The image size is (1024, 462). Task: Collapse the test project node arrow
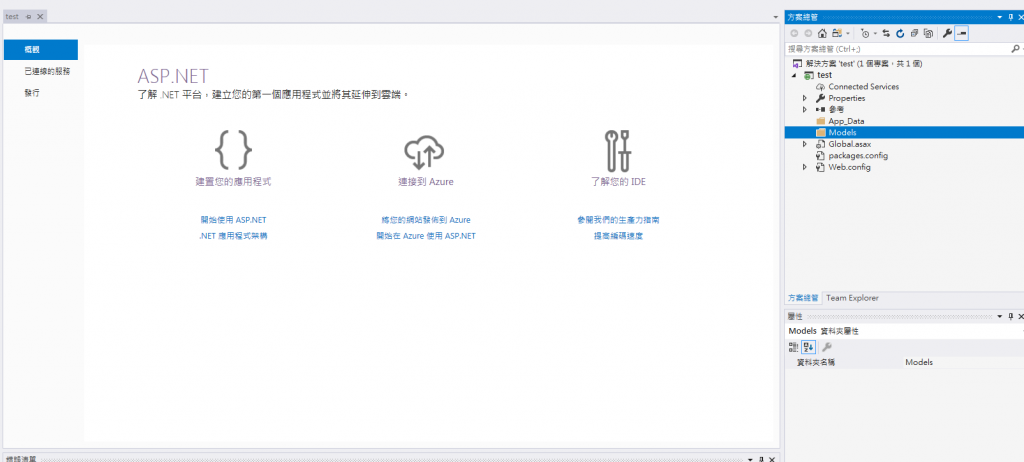pyautogui.click(x=795, y=75)
